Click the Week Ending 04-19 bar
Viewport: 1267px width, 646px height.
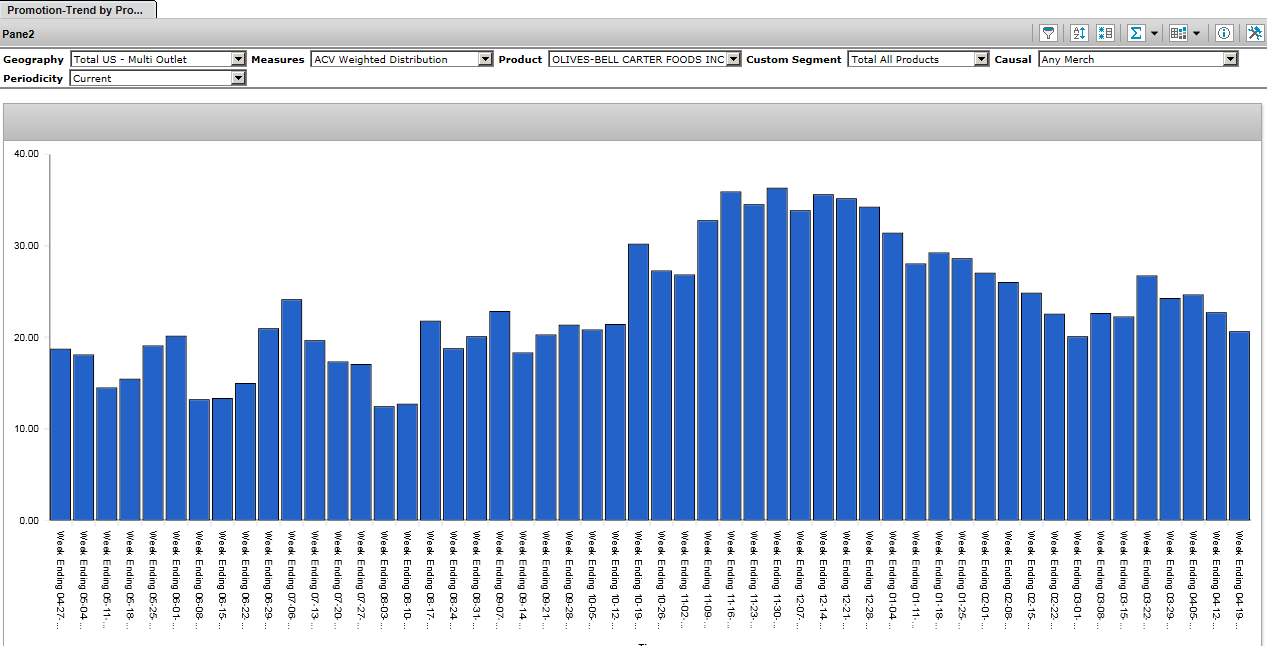tap(1240, 425)
